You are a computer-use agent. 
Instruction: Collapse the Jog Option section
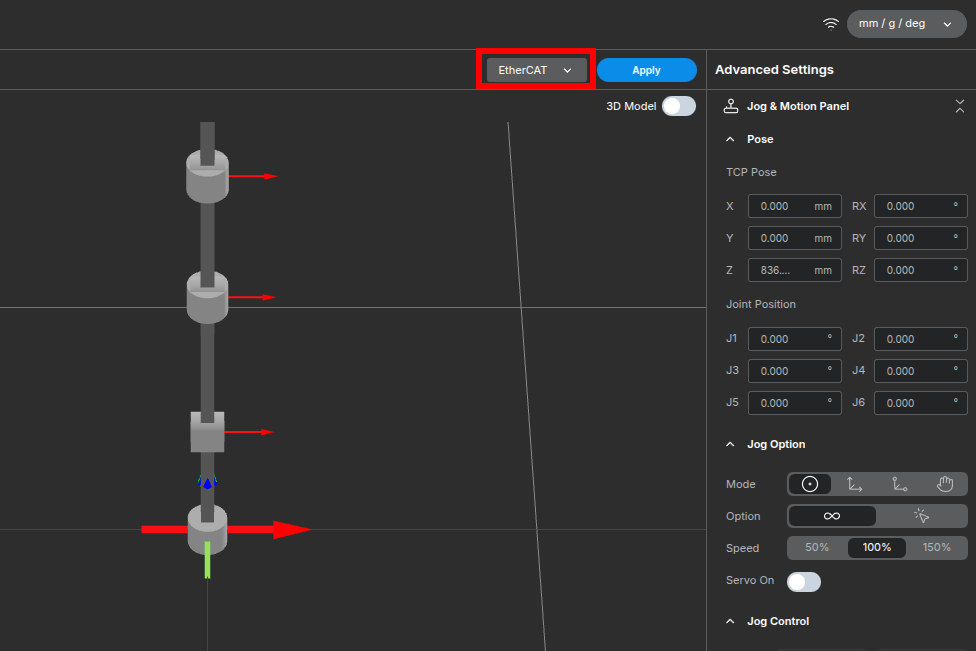point(731,444)
